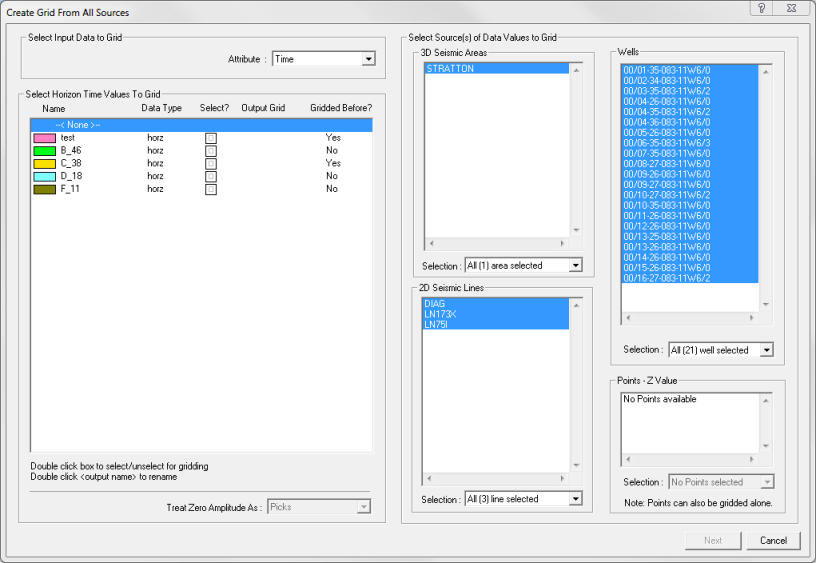Image resolution: width=816 pixels, height=563 pixels.
Task: Select the D_18 horizon name
Action: pyautogui.click(x=71, y=176)
